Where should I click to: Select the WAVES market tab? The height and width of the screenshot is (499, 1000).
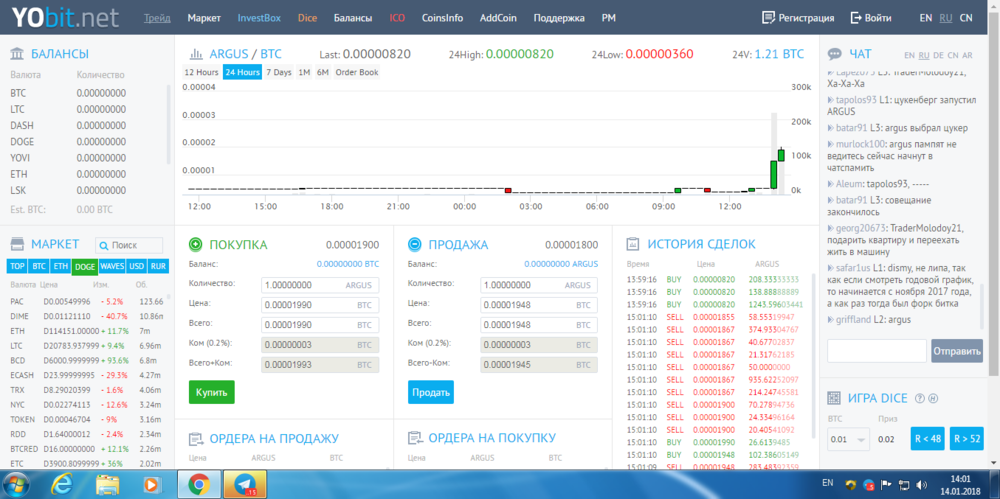pos(111,266)
